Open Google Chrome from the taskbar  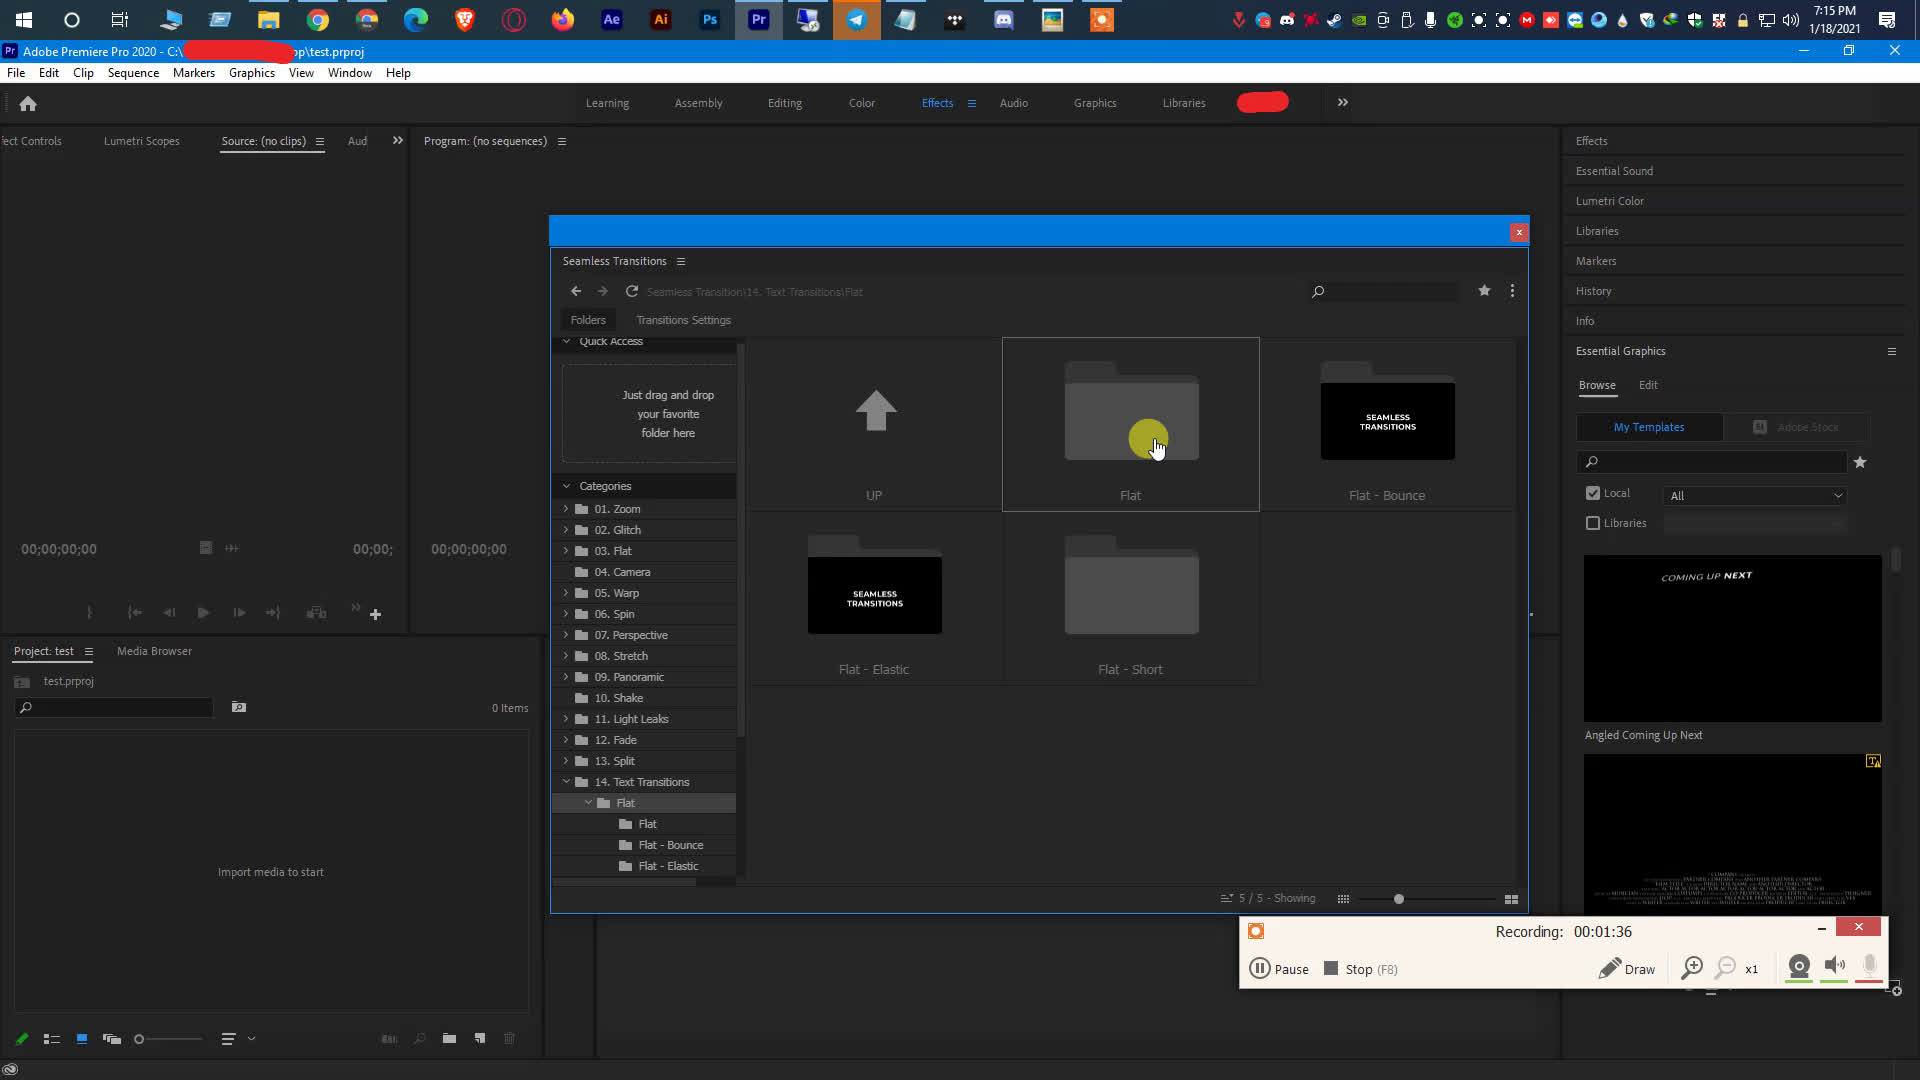318,20
